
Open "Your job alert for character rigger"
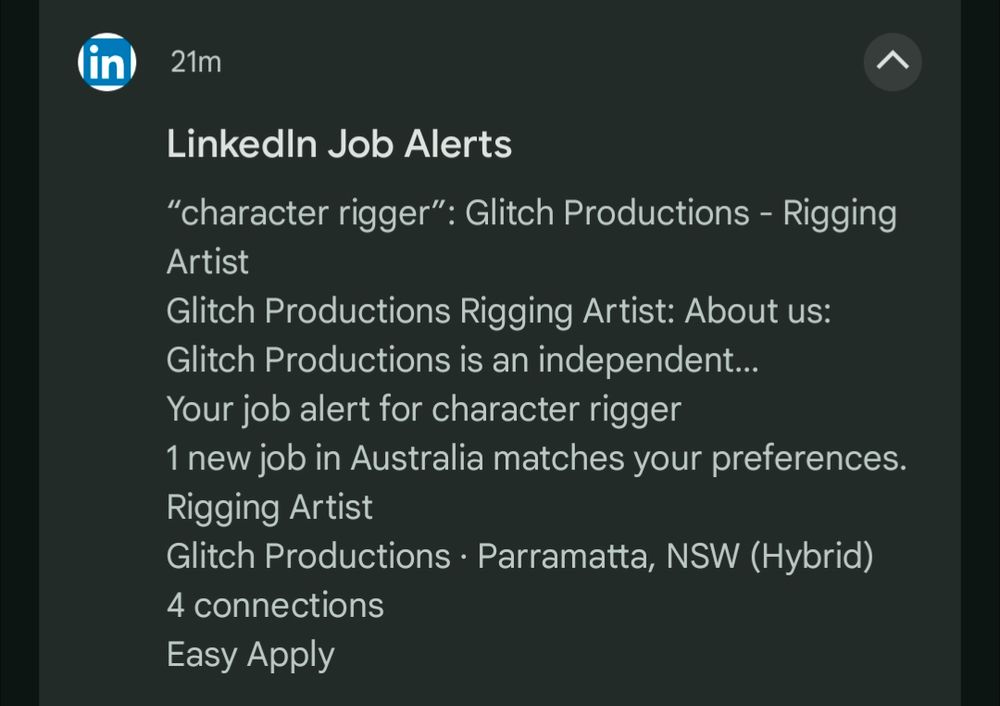423,409
